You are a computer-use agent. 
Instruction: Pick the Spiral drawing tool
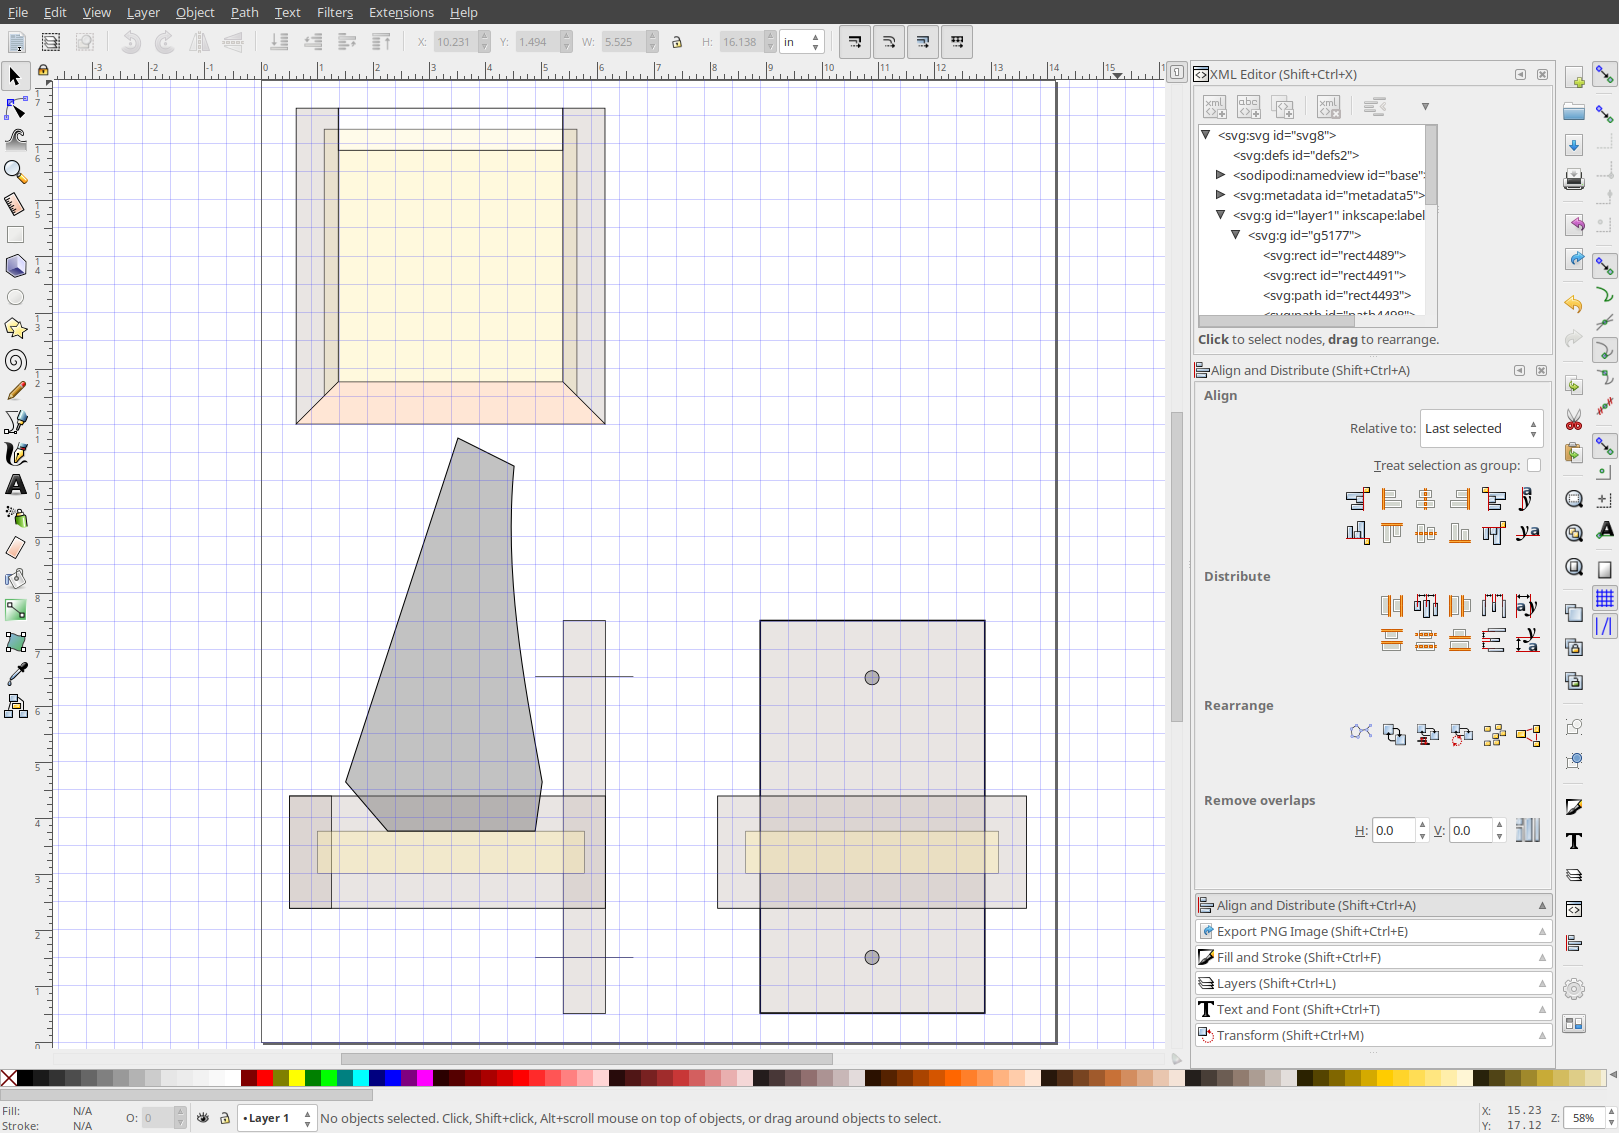tap(16, 360)
